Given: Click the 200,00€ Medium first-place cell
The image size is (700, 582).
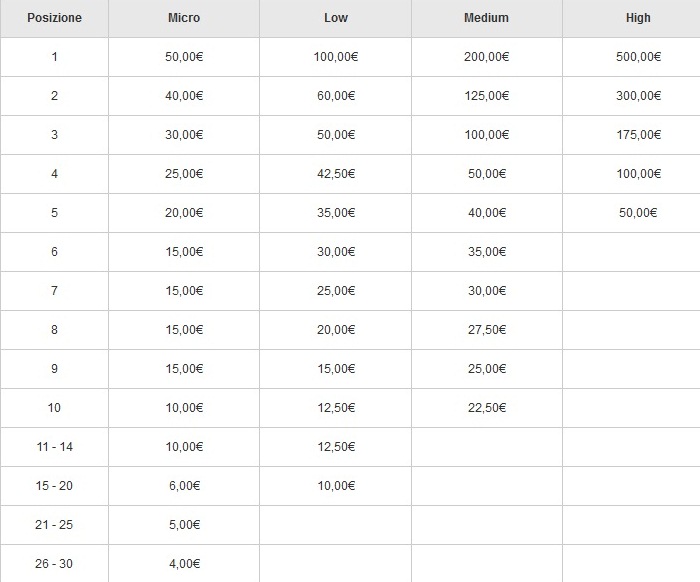Looking at the screenshot, I should point(487,57).
